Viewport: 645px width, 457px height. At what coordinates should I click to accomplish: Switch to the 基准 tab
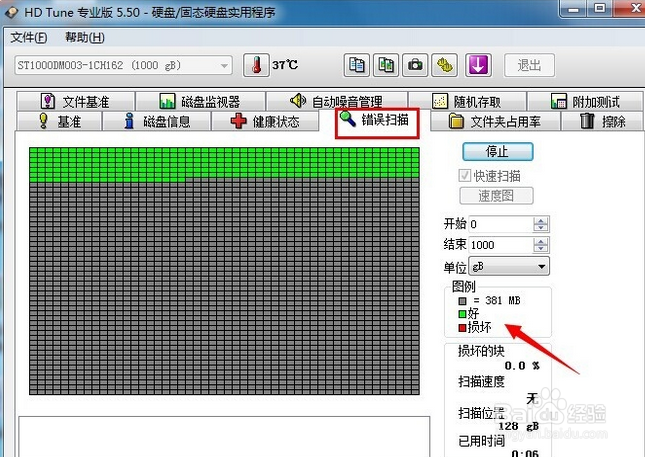click(60, 121)
